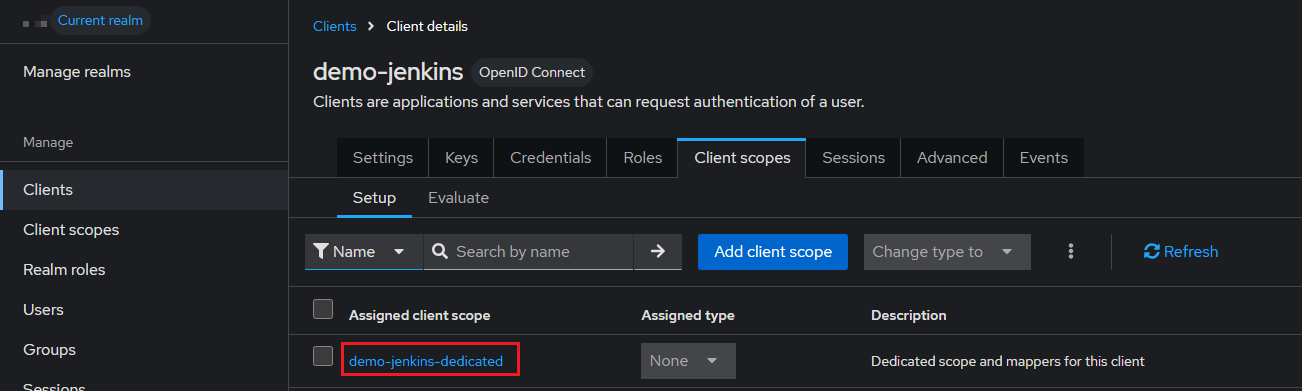
Task: Select the Setup sub-tab
Action: point(374,198)
